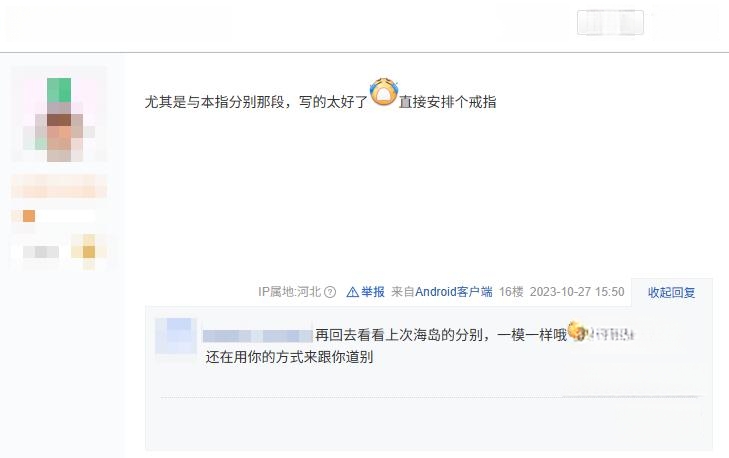Open the replier's small avatar
Viewport: 729px width, 458px height.
coord(176,336)
